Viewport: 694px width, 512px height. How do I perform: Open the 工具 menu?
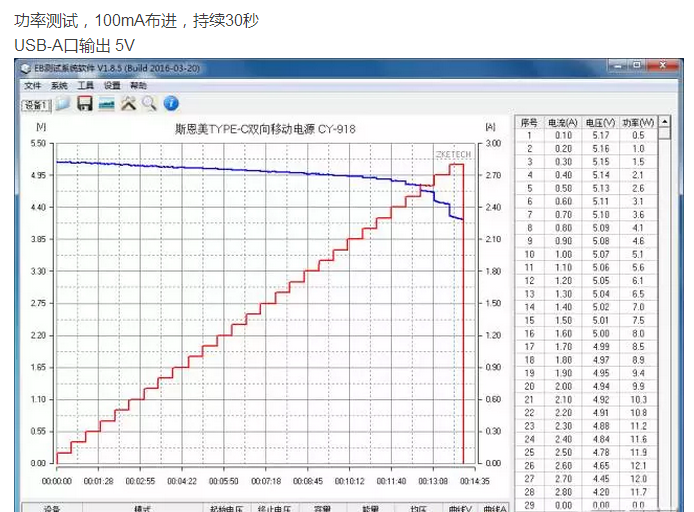(86, 86)
